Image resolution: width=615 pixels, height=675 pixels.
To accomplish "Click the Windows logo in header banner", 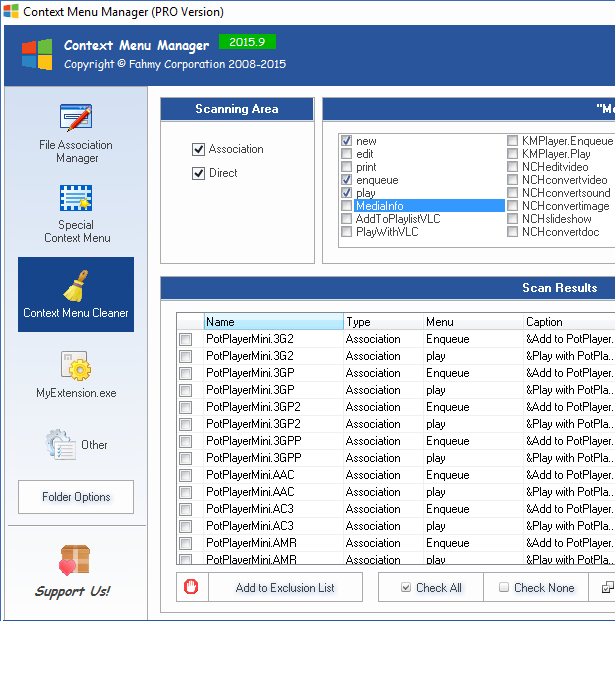I will click(x=37, y=54).
